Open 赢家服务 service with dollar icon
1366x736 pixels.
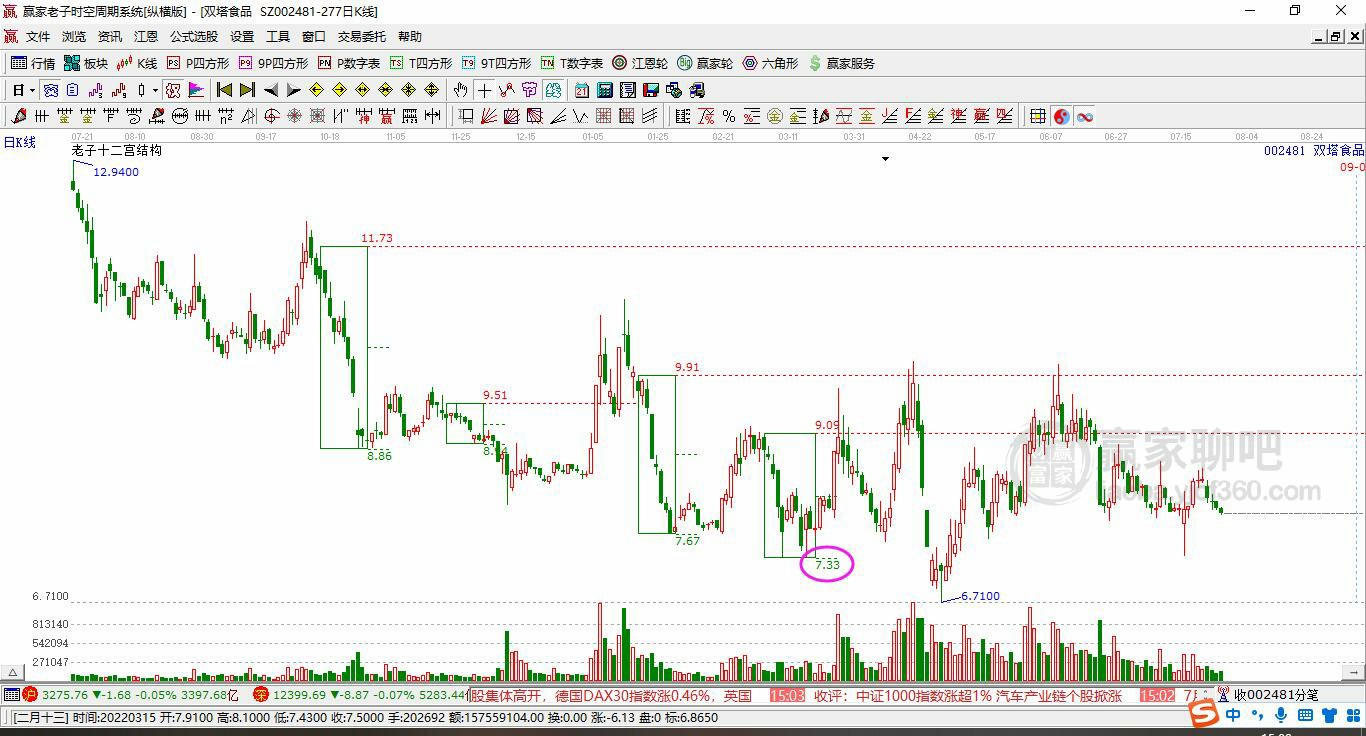tap(841, 63)
